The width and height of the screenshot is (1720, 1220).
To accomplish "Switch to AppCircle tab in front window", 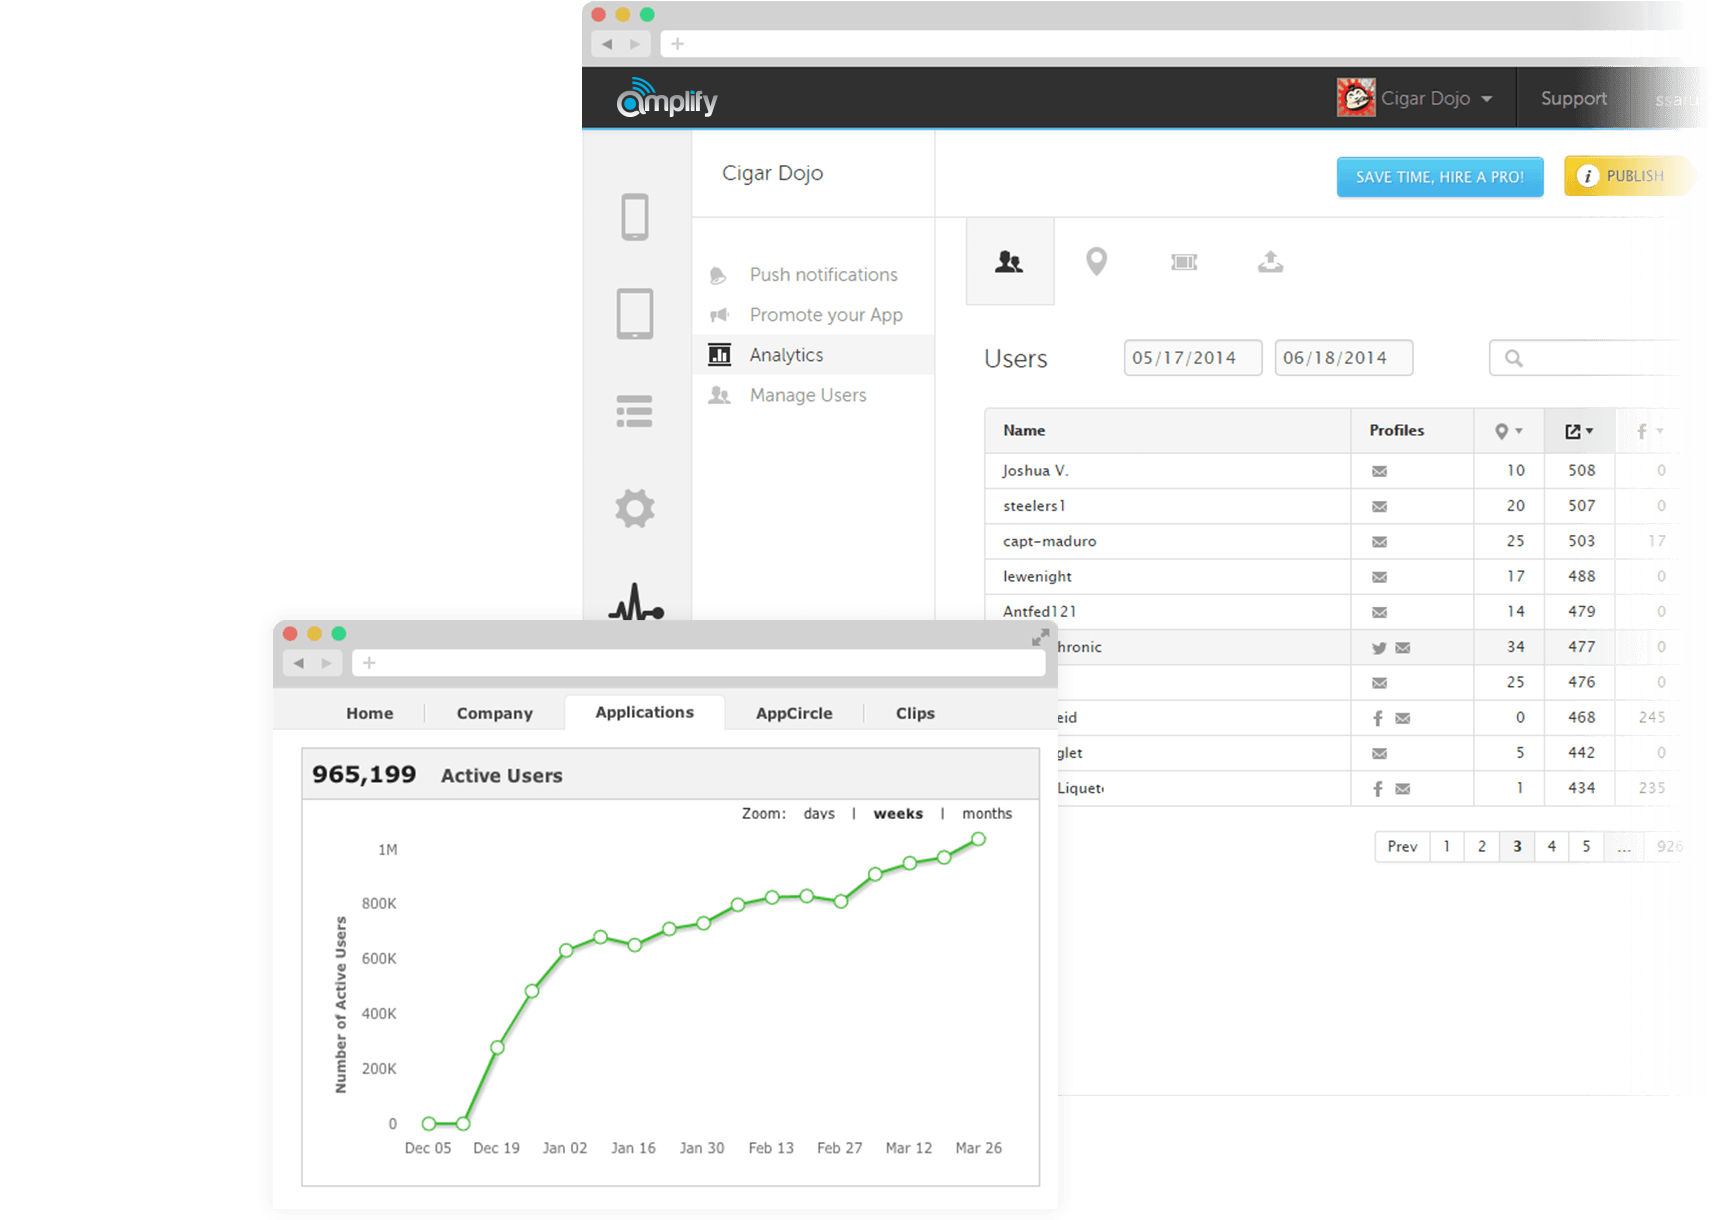I will click(794, 713).
